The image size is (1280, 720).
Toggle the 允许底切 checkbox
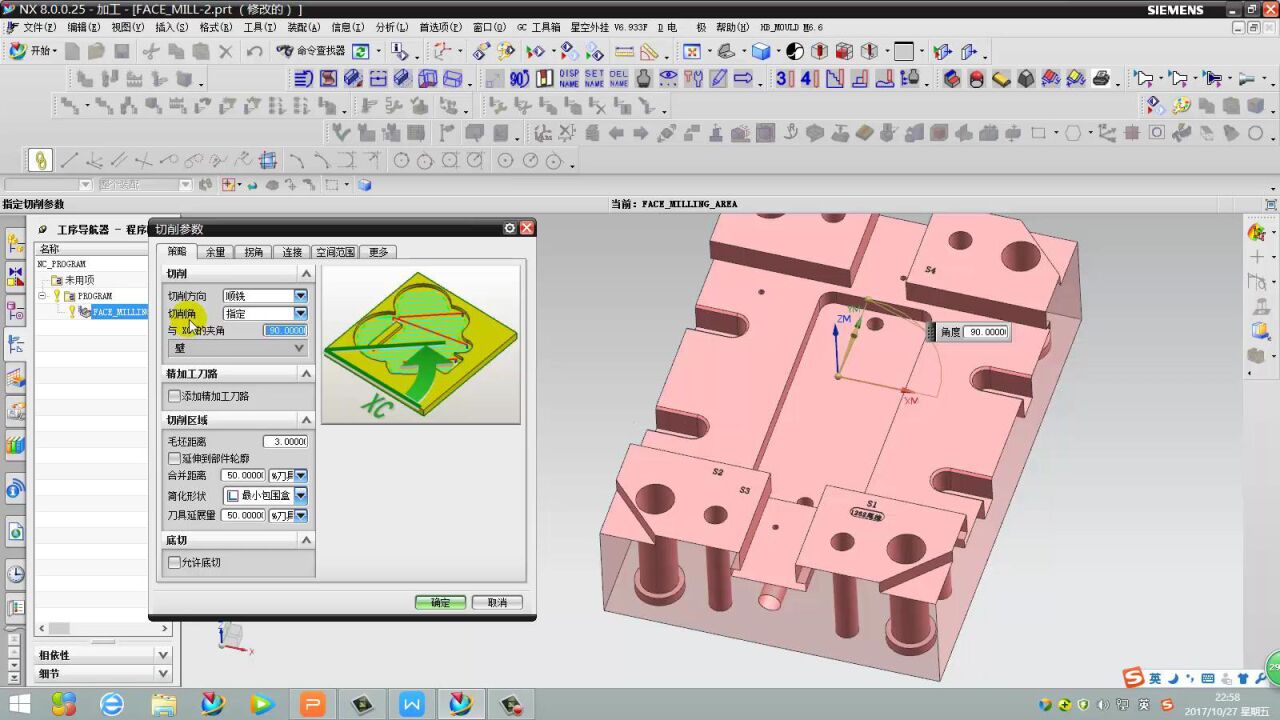pos(175,563)
